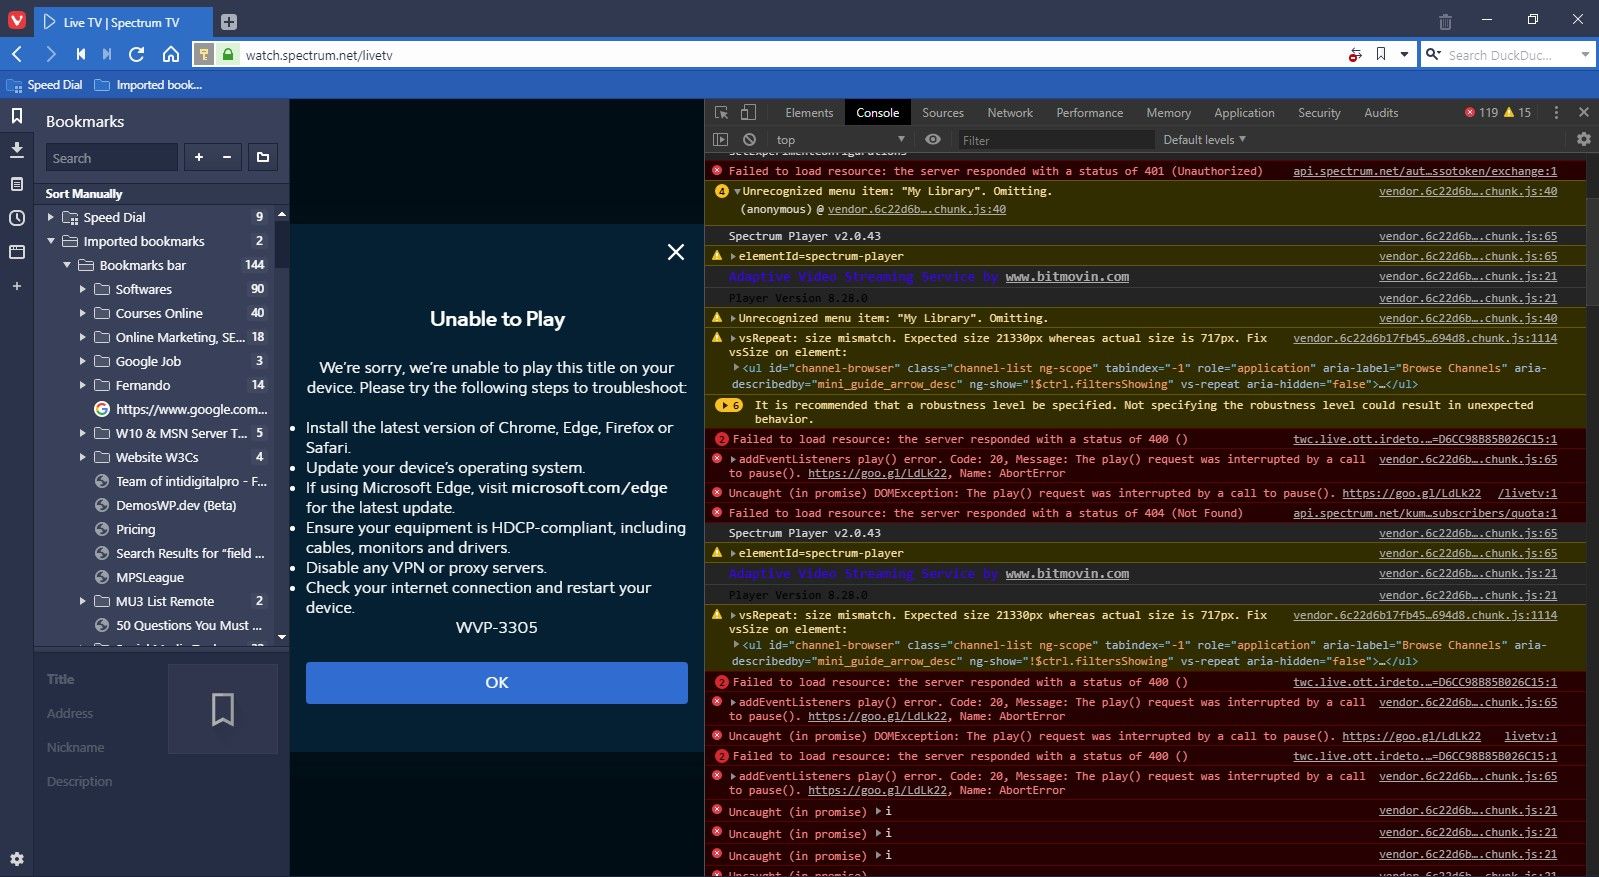Open the search engine selector dropdown
Image resolution: width=1599 pixels, height=877 pixels.
pos(1433,54)
